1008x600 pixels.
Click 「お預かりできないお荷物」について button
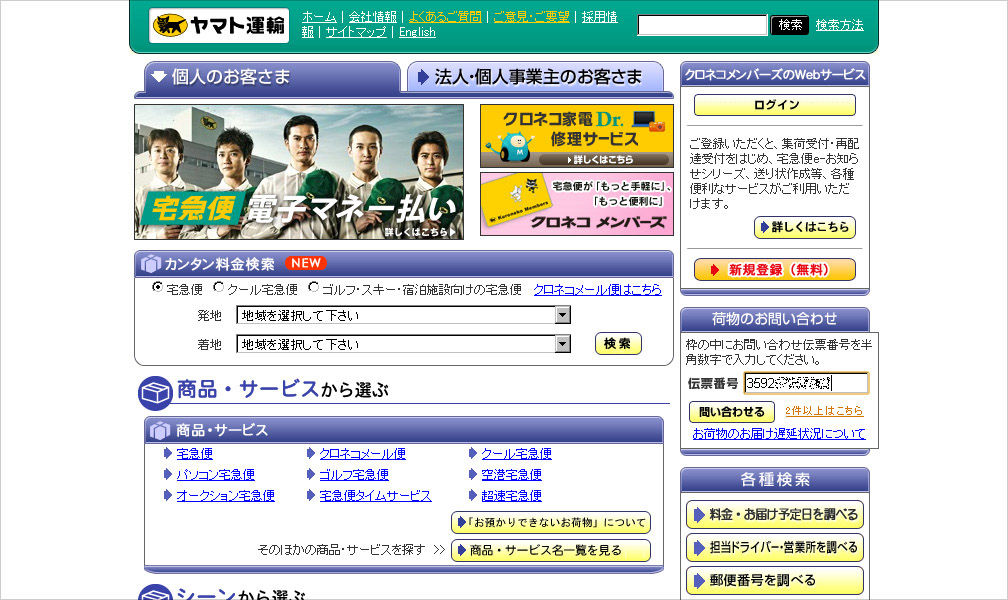tap(551, 522)
